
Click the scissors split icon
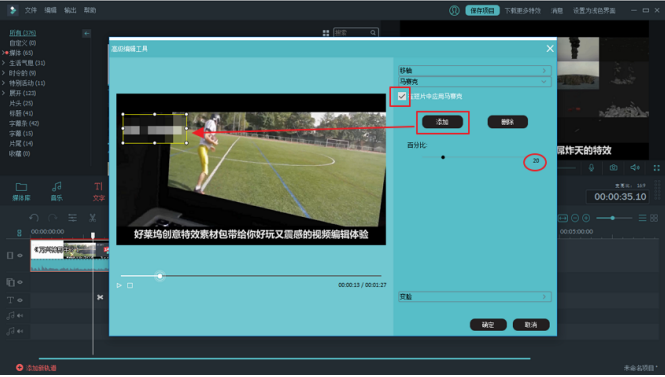coord(92,218)
